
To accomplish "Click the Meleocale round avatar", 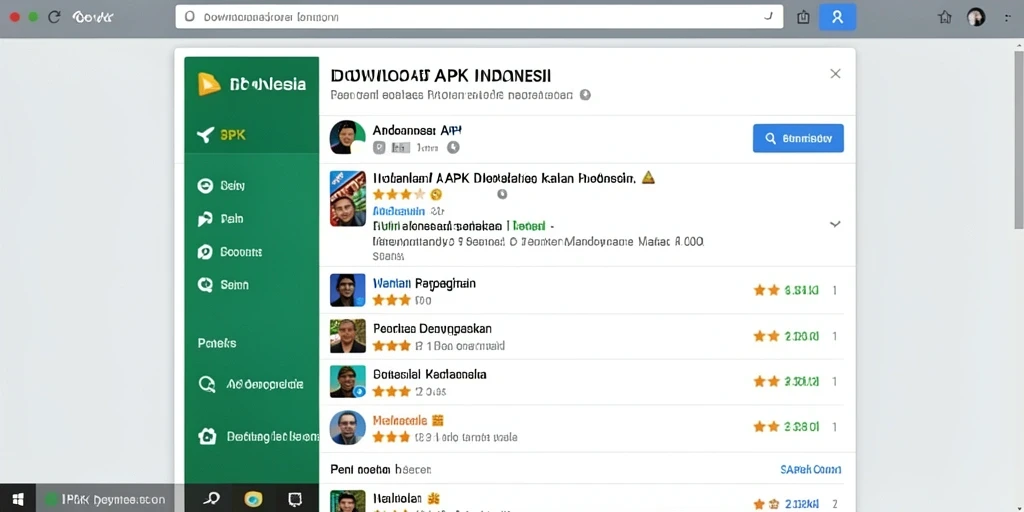I will point(347,428).
